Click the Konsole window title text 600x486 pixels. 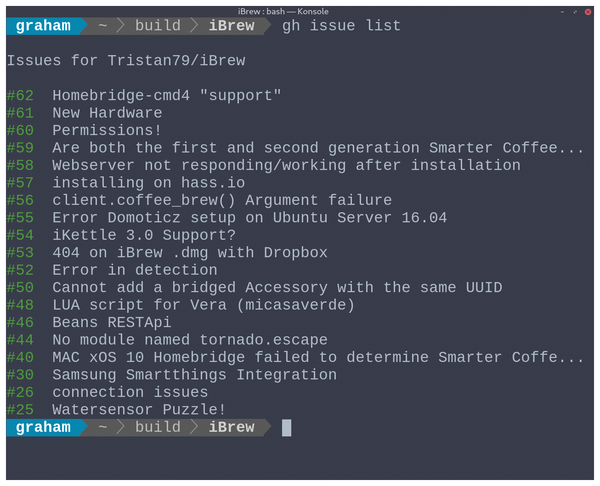pos(283,11)
